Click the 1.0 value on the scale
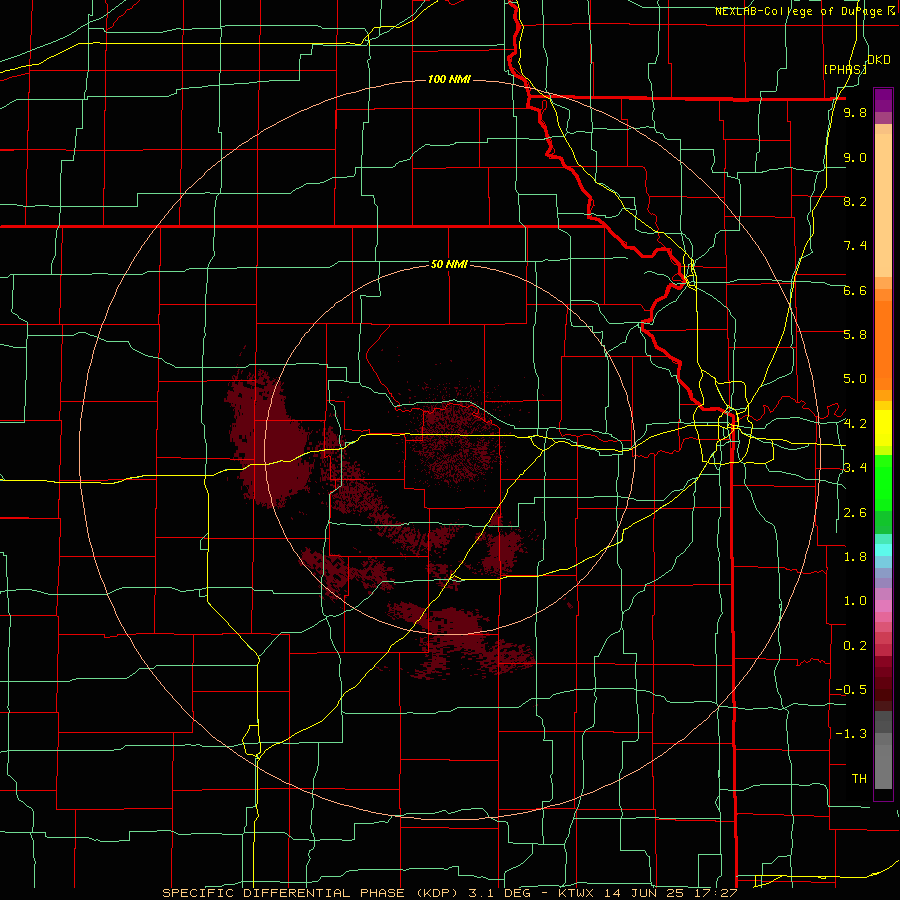The width and height of the screenshot is (900, 900). [855, 601]
